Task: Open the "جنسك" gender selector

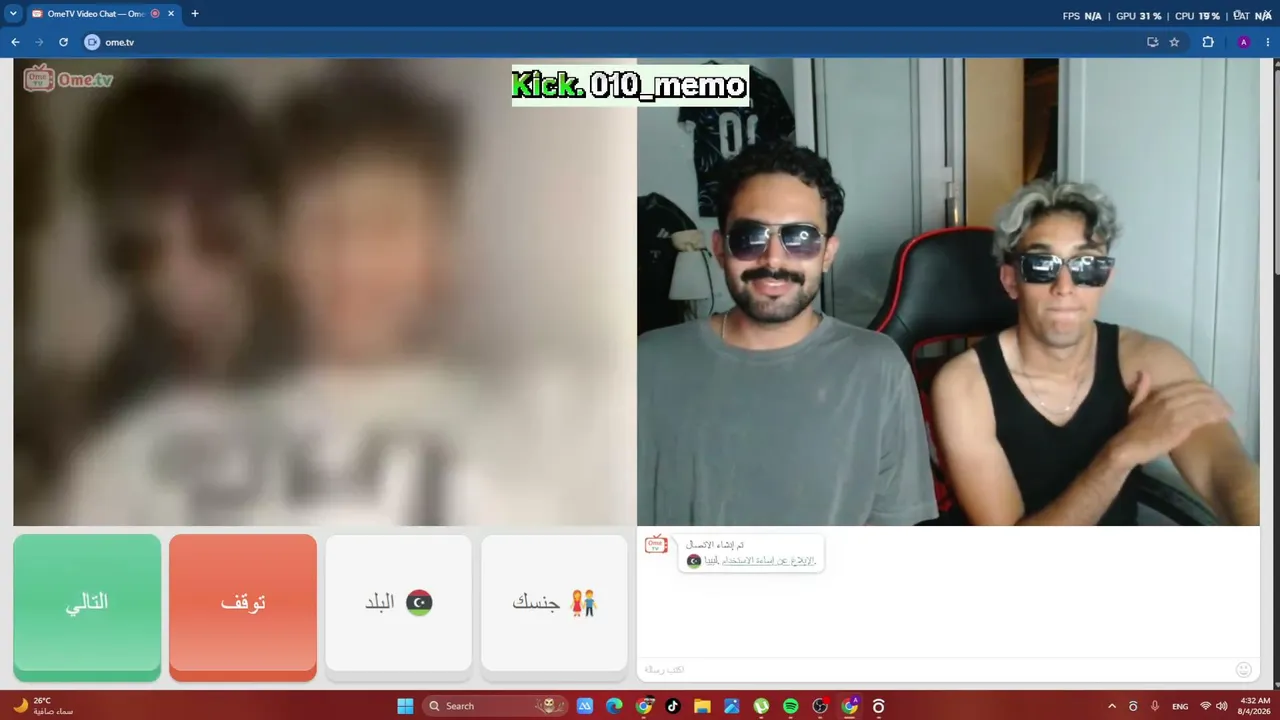Action: 554,603
